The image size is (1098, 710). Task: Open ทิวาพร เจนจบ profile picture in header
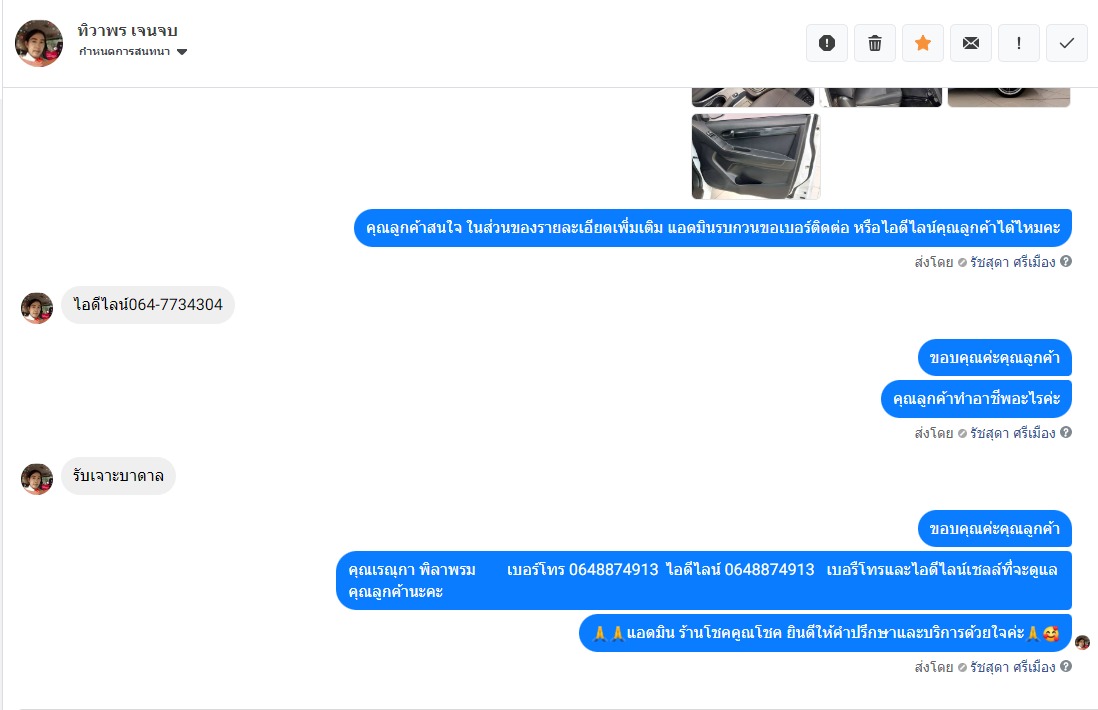[39, 43]
